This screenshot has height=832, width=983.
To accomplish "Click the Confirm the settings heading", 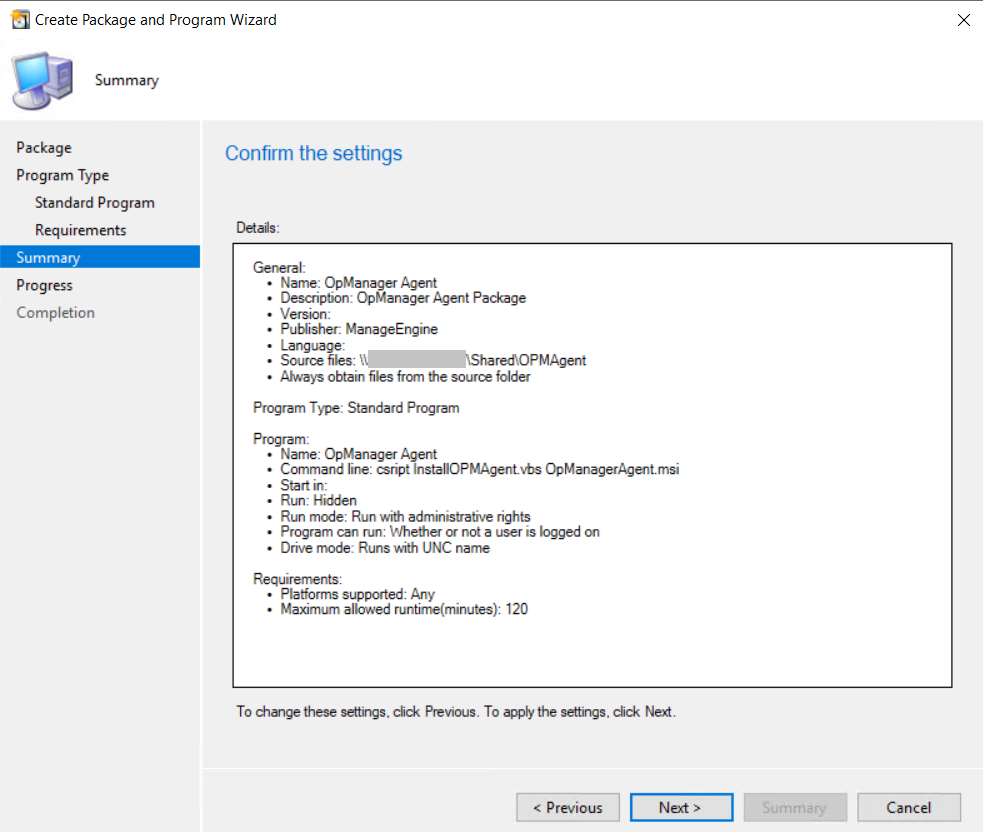I will (x=313, y=153).
